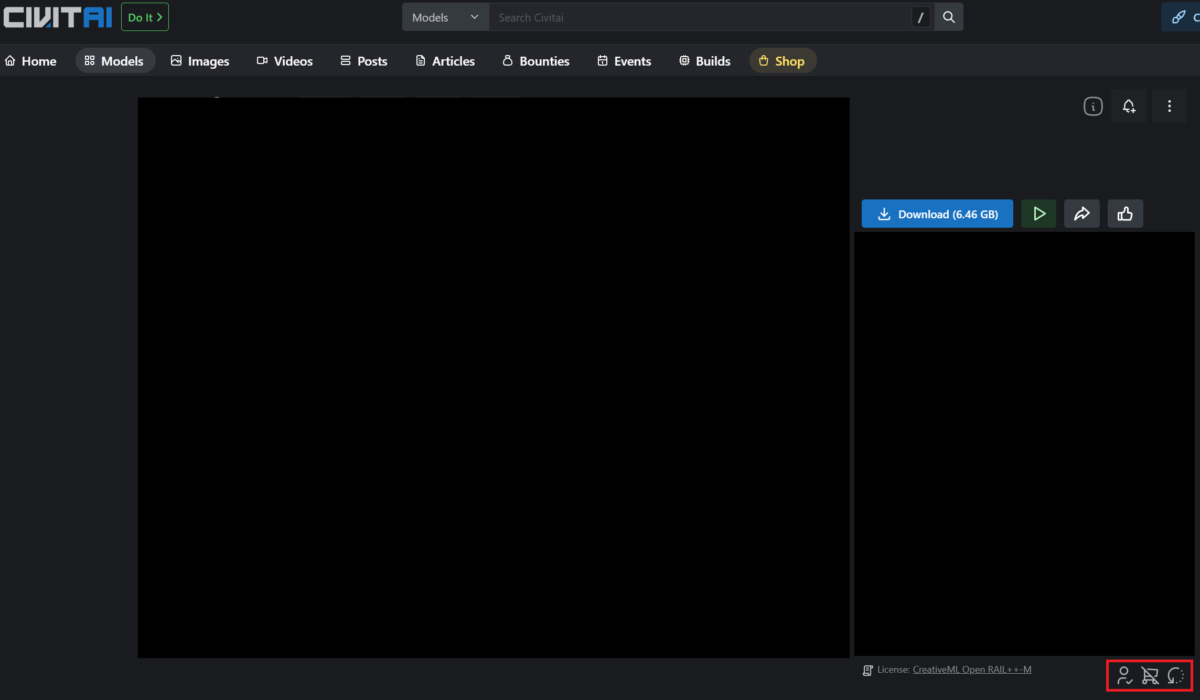Open the Shop page
The image size is (1200, 700).
coord(782,60)
